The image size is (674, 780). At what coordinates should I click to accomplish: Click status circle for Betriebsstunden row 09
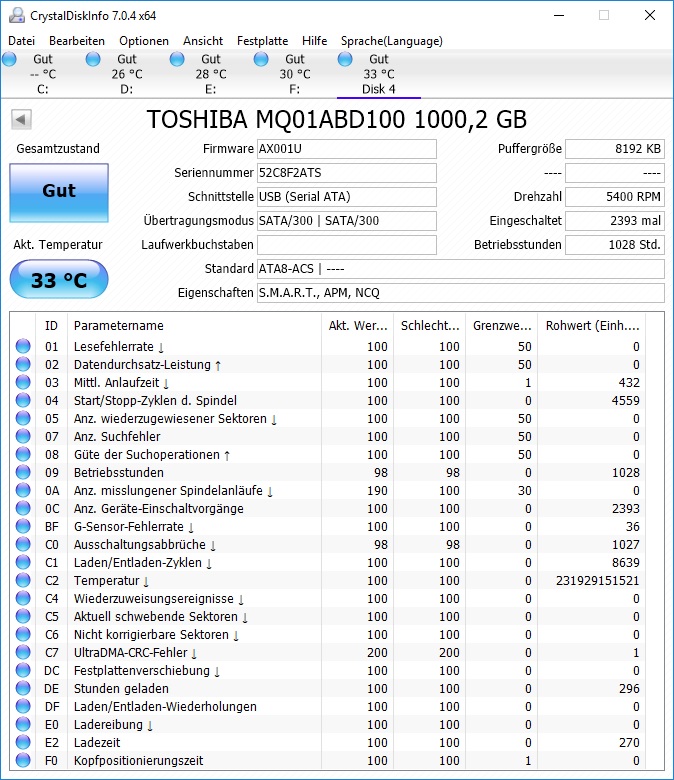click(x=23, y=472)
